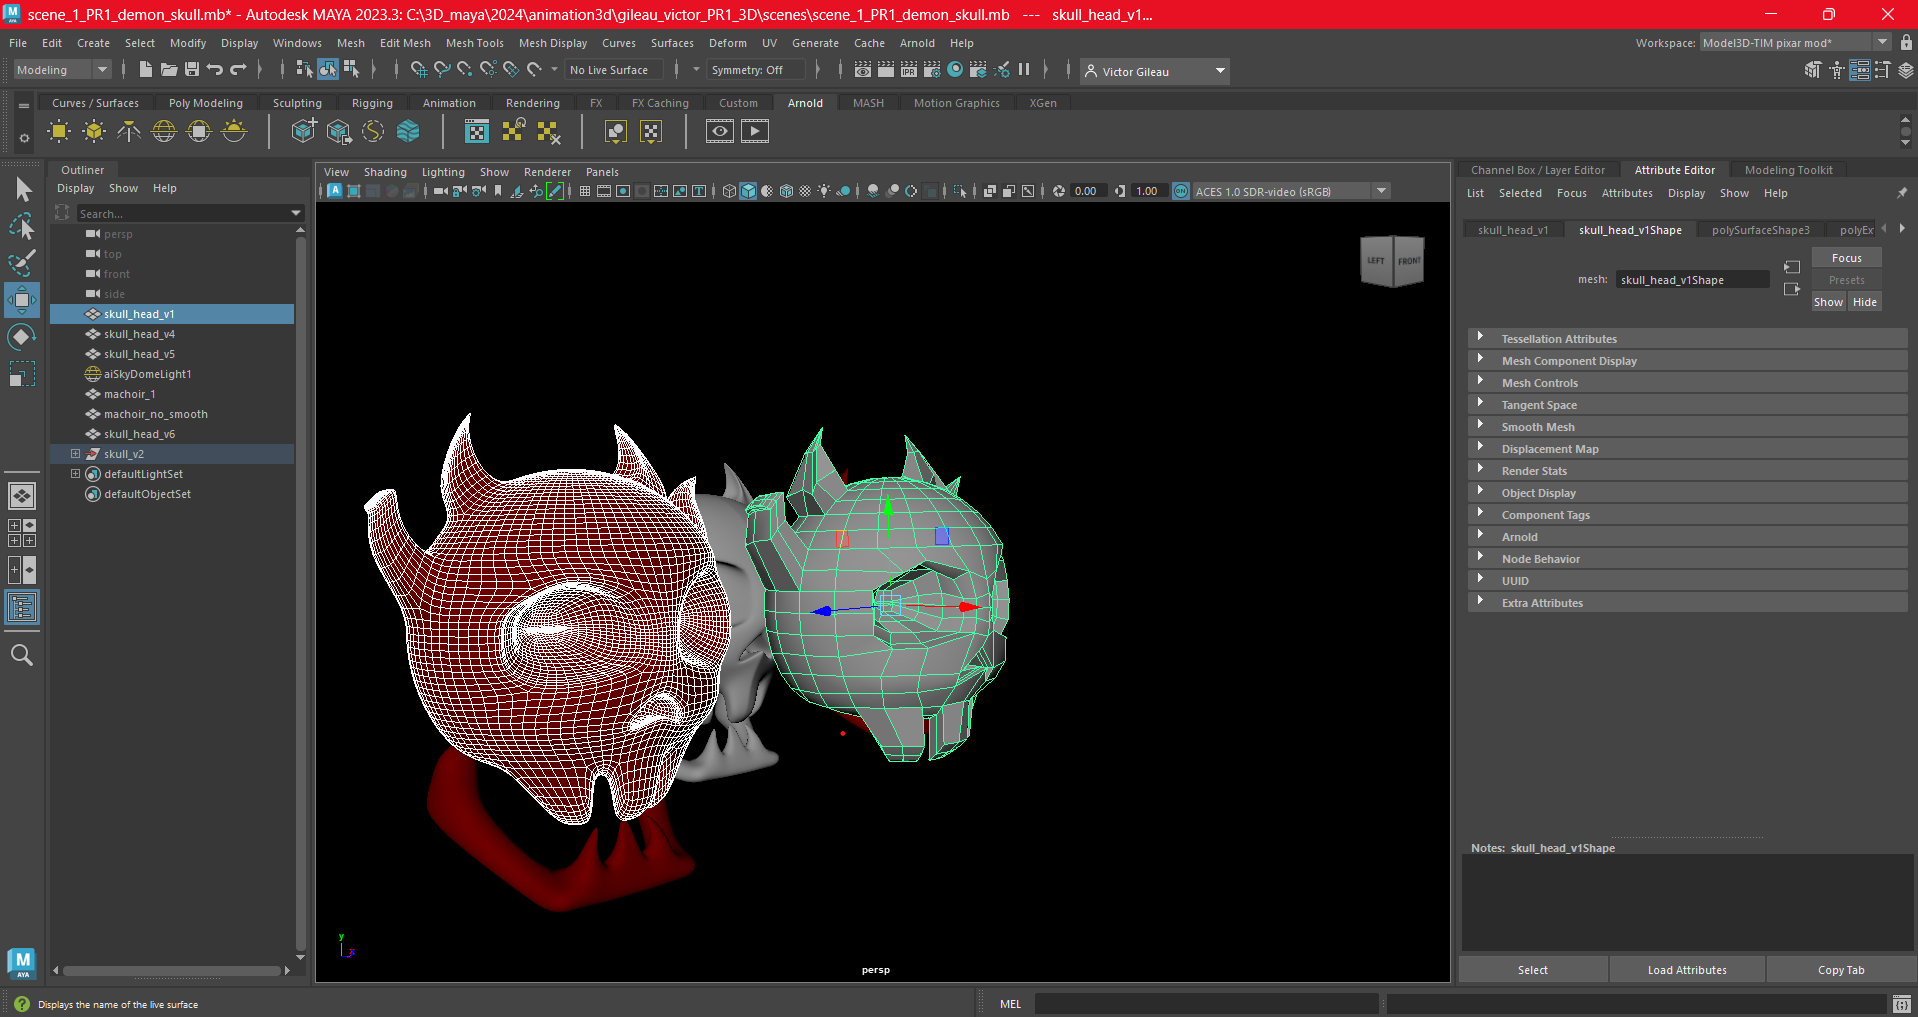Select the arrow Select tool
This screenshot has width=1918, height=1017.
pos(22,189)
